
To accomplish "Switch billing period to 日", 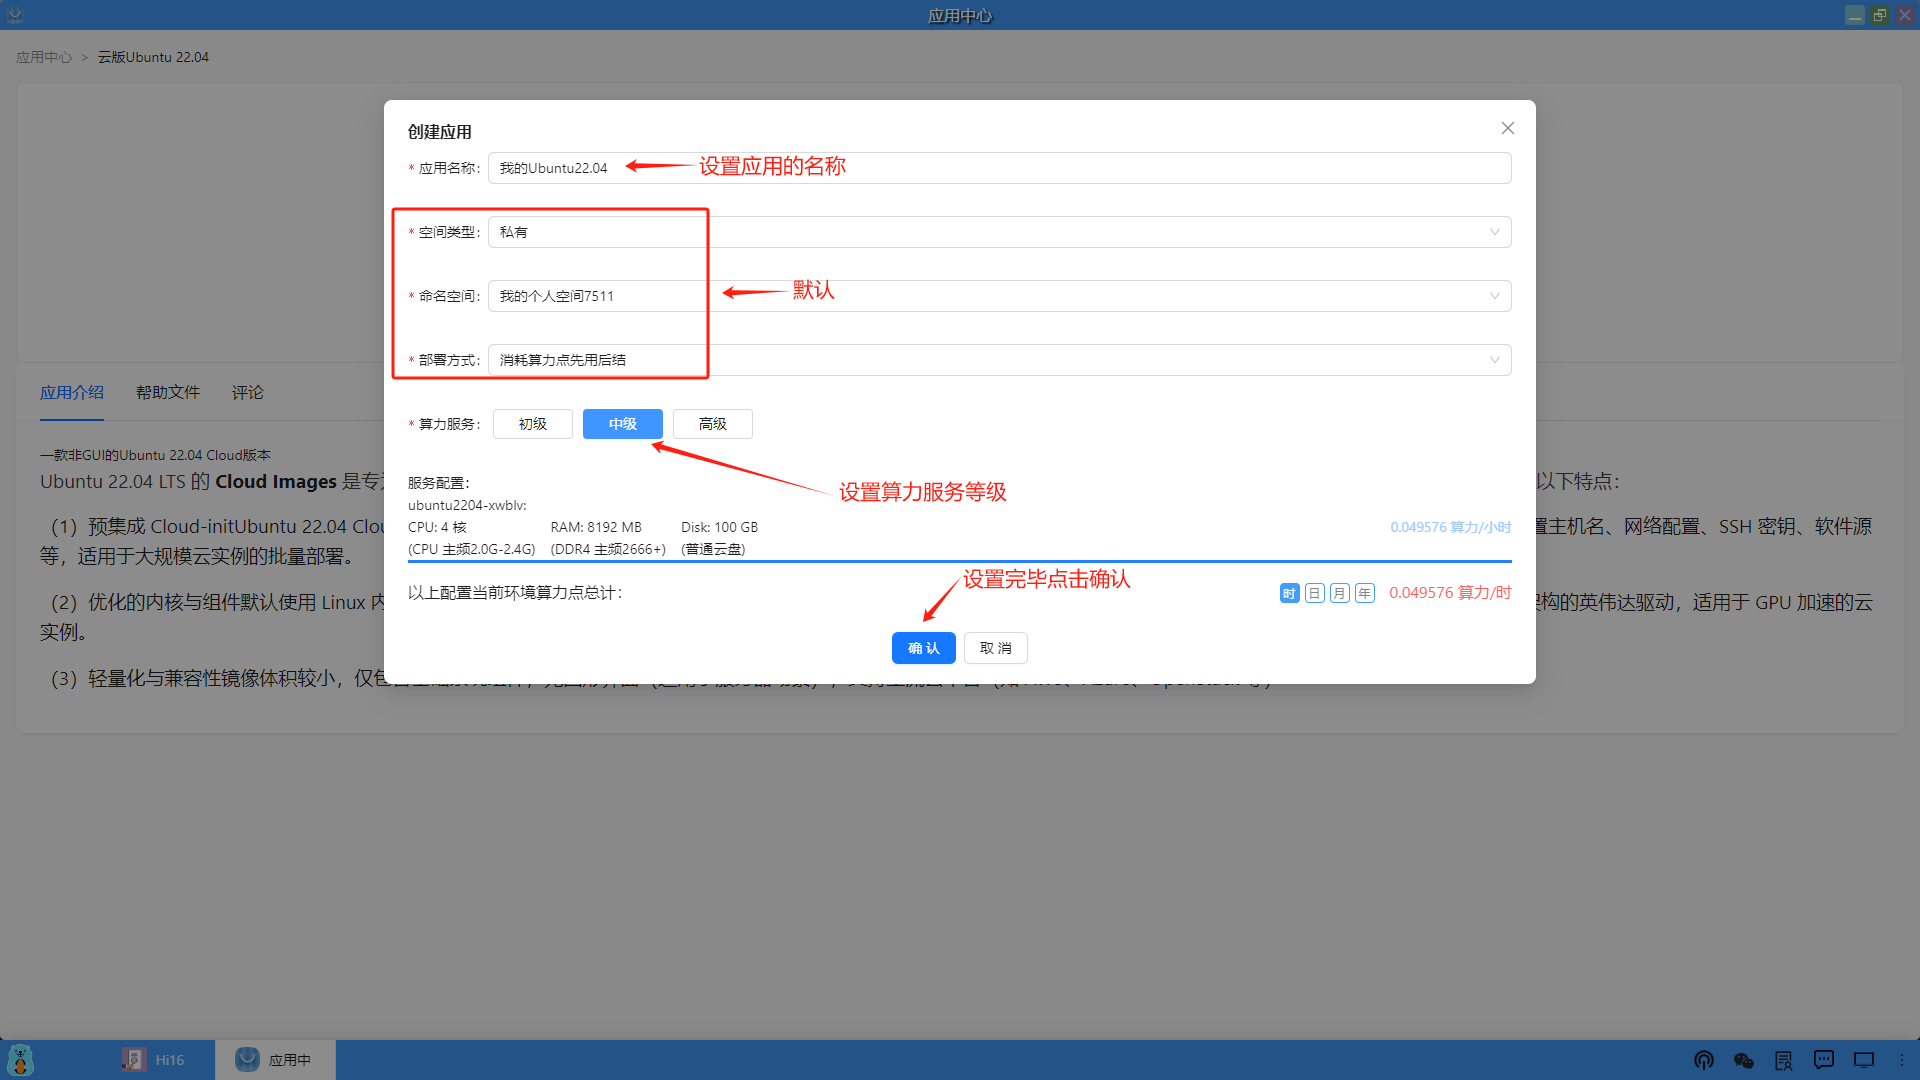I will coord(1314,593).
